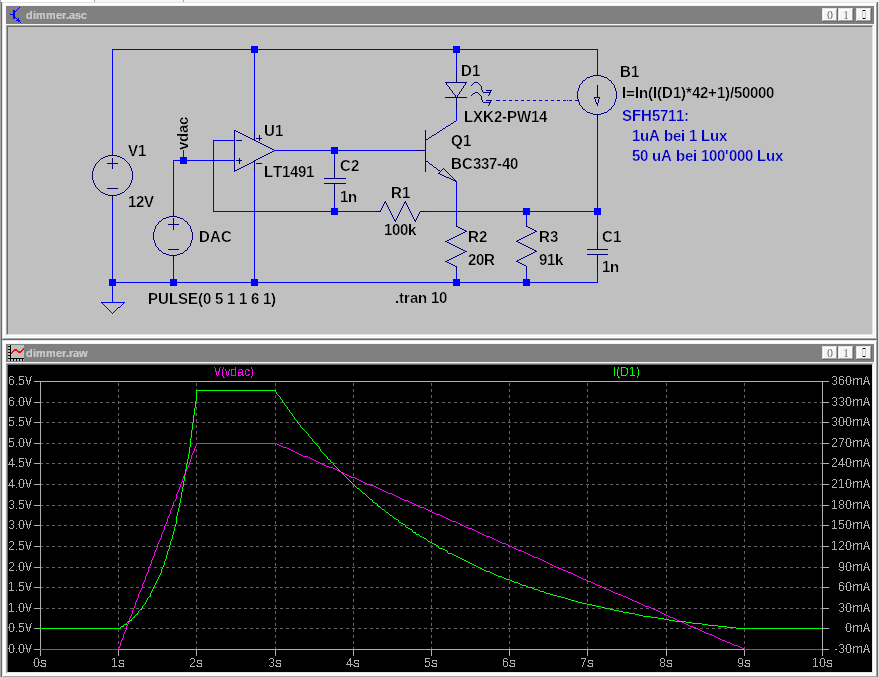Select the R1 resistor symbol
The height and width of the screenshot is (677, 879).
tap(400, 211)
